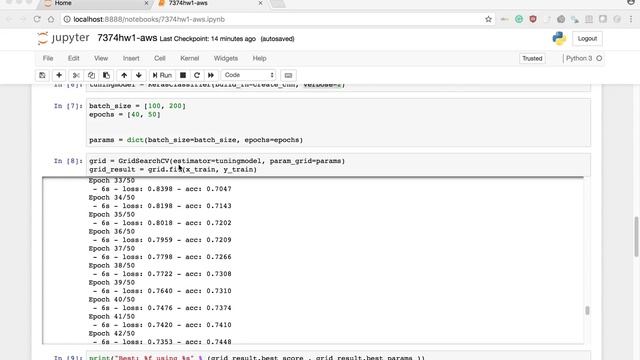Cut selected cells with the scissors icon

[76, 76]
